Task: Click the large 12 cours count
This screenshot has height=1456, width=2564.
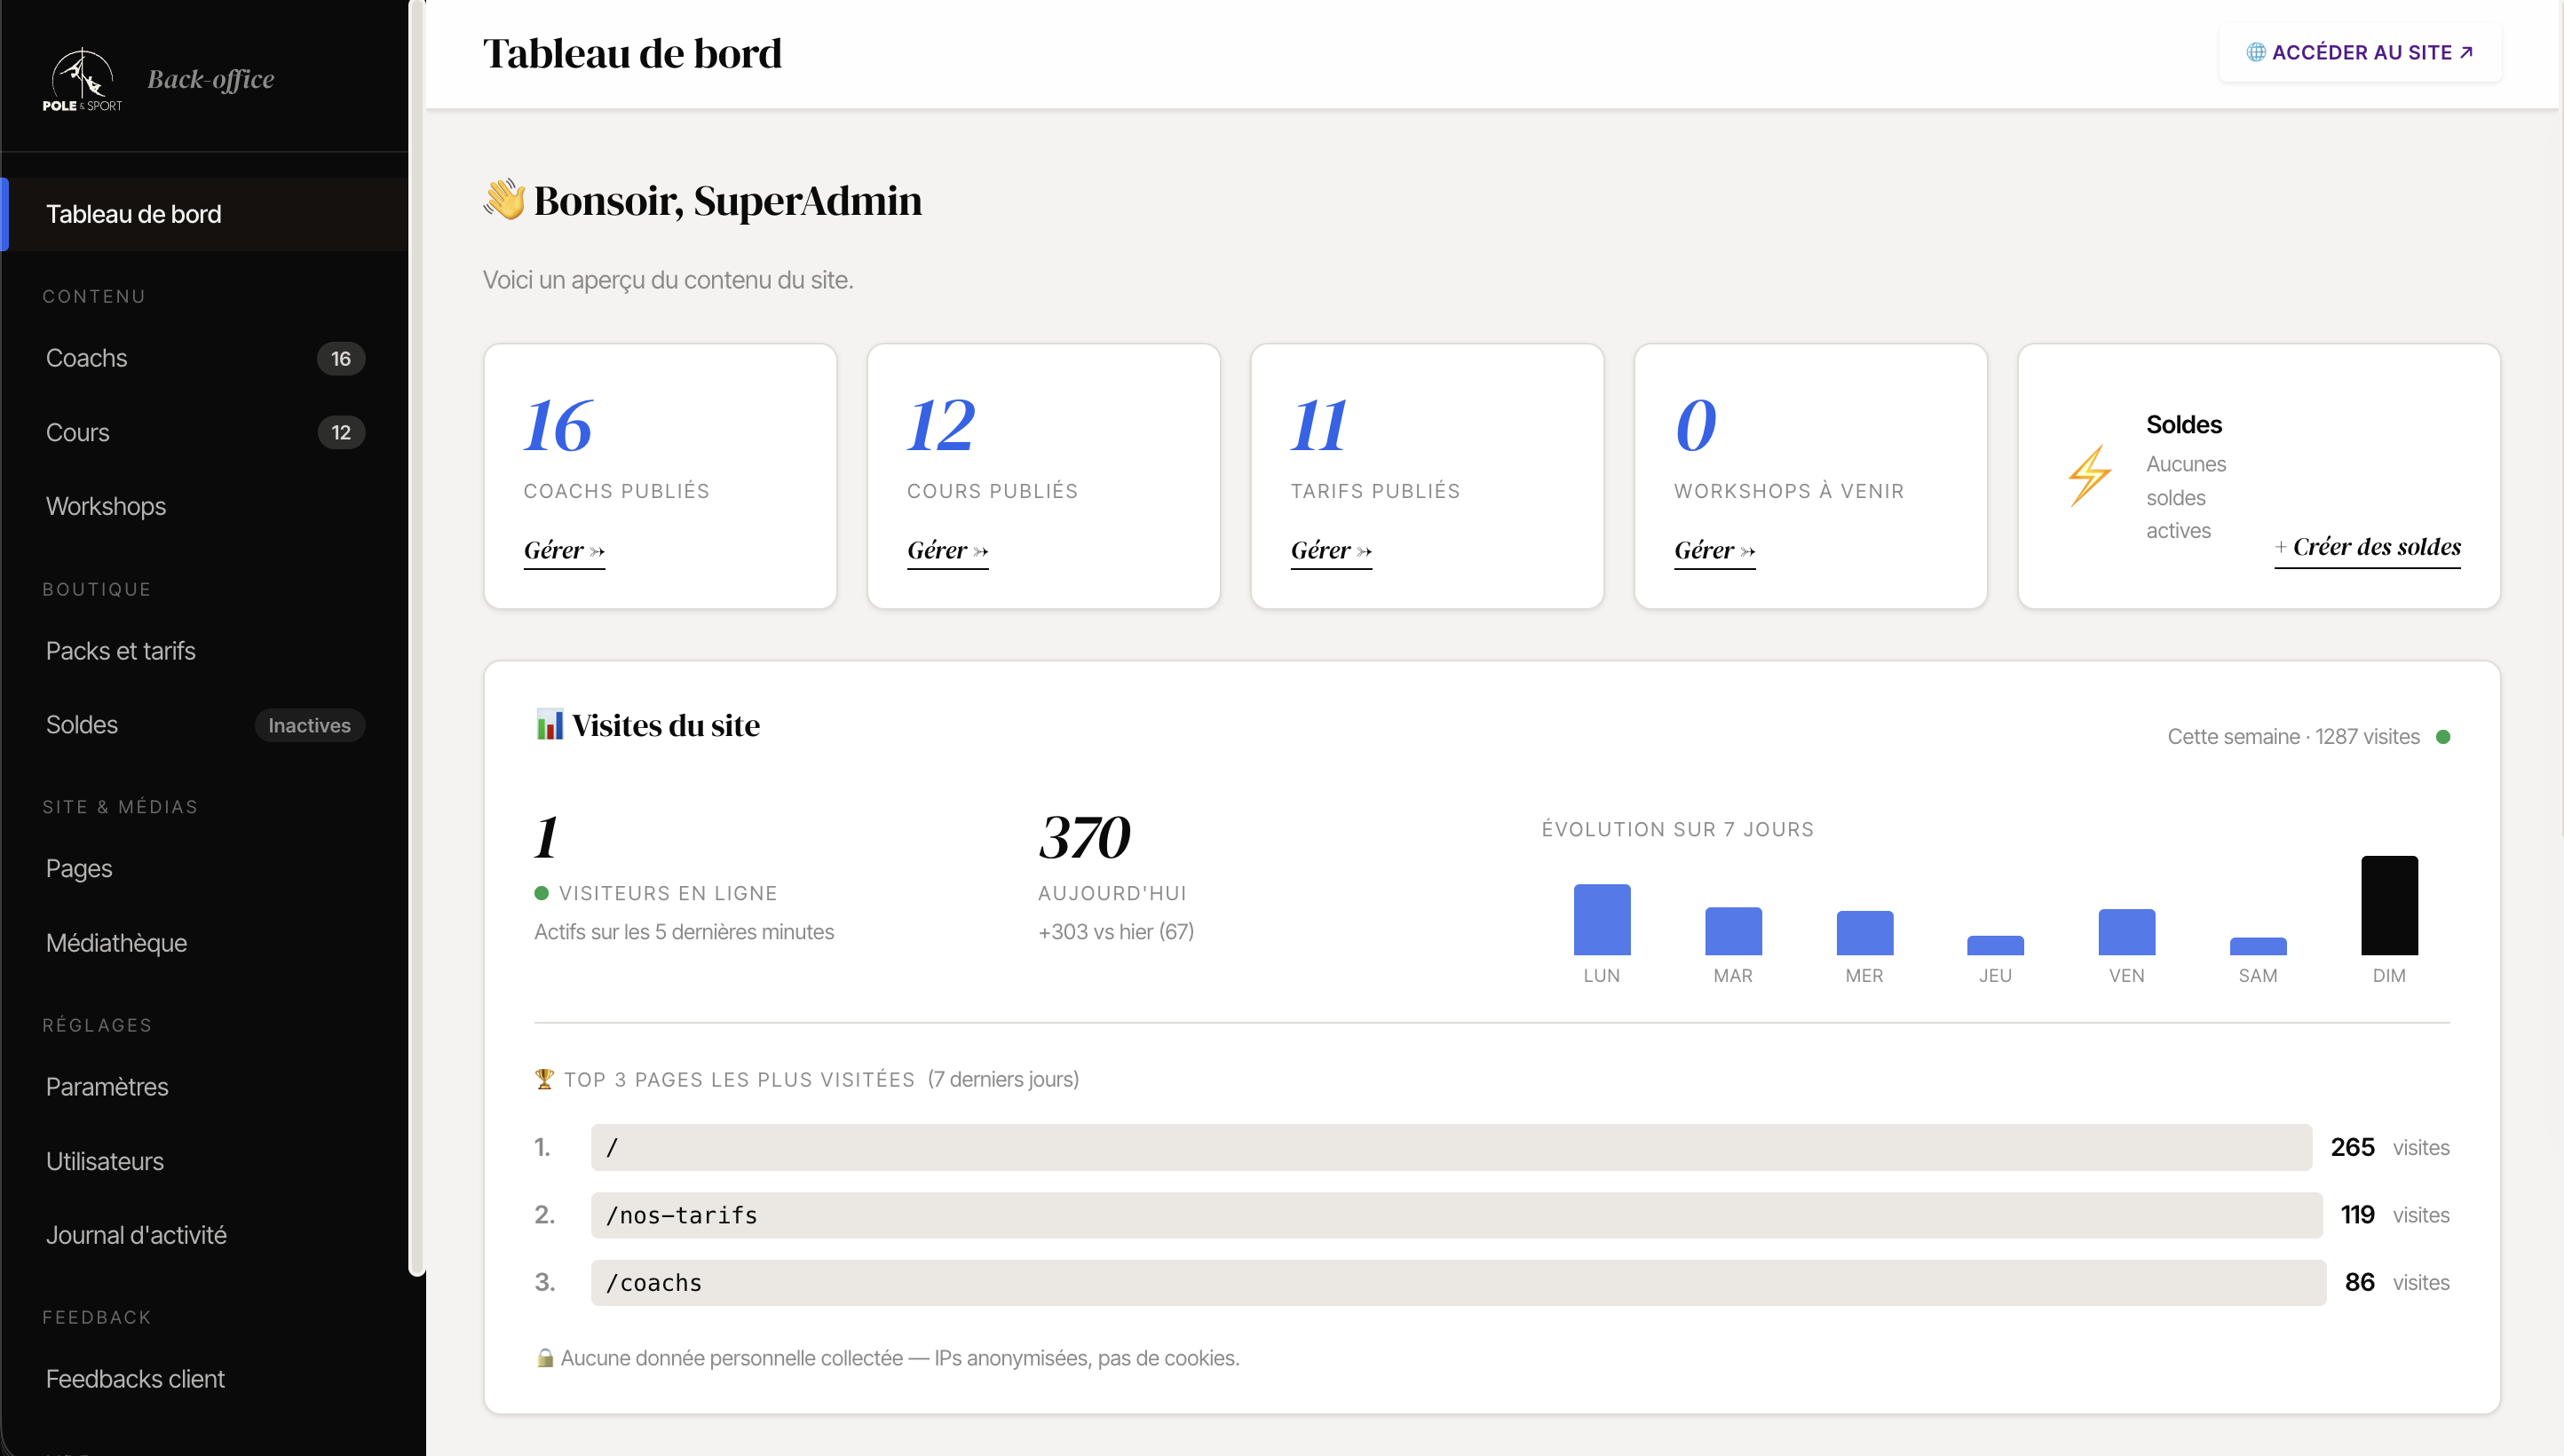Action: point(941,426)
